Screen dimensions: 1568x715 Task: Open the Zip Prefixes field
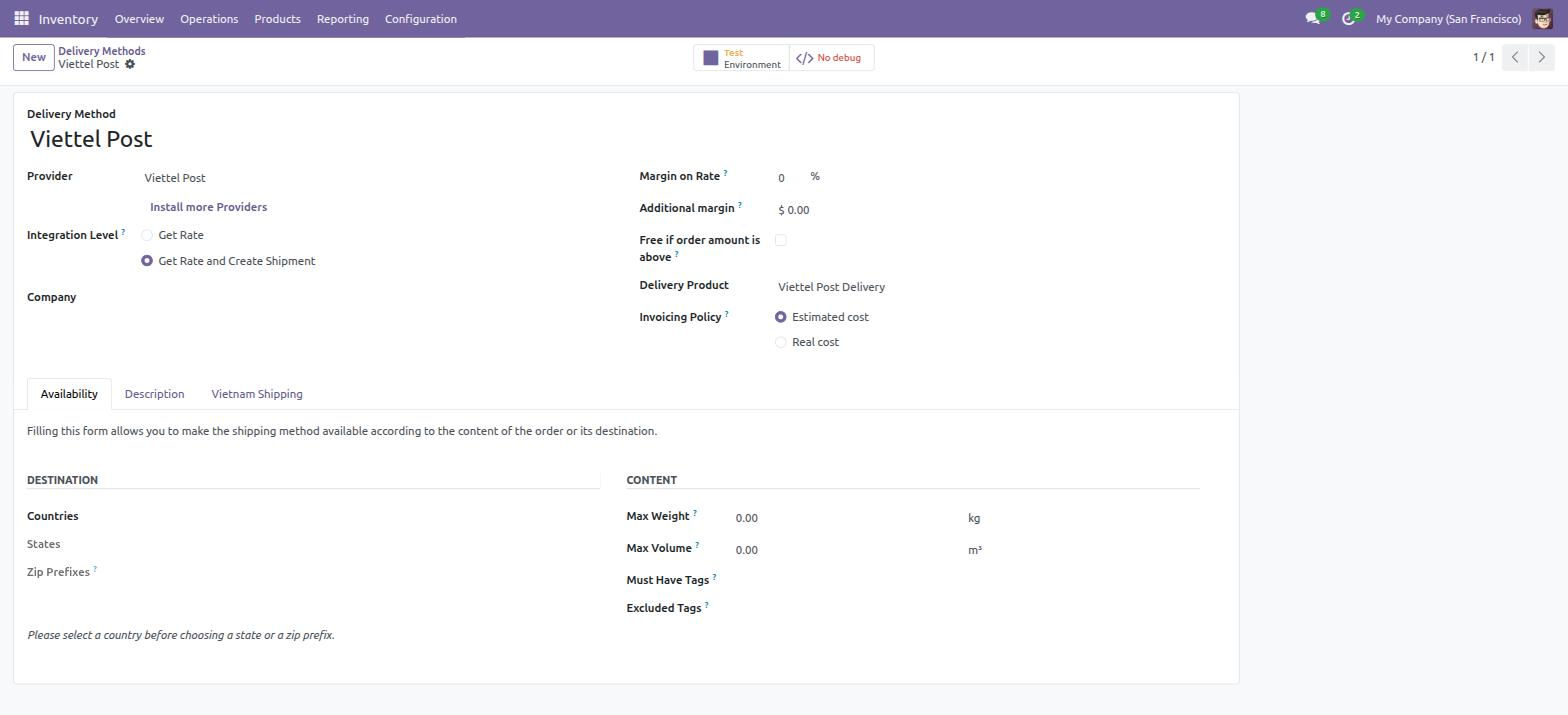366,573
